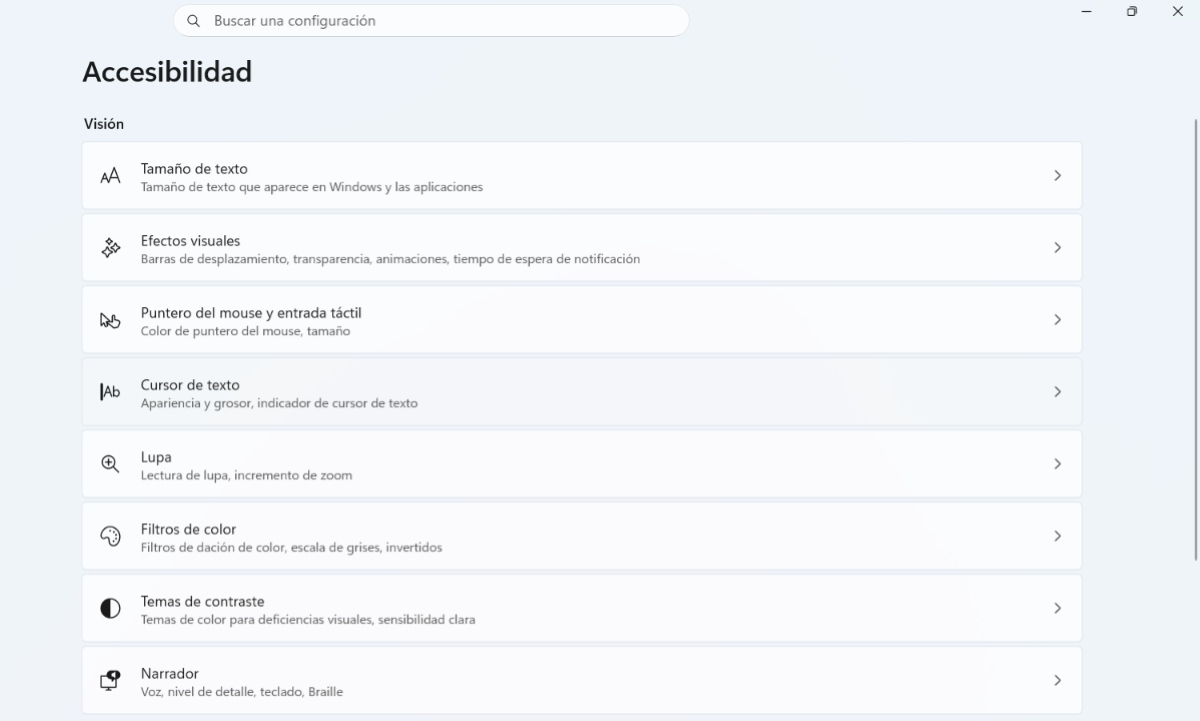
Task: Click the Temas de contraste half-circle icon
Action: [x=110, y=608]
